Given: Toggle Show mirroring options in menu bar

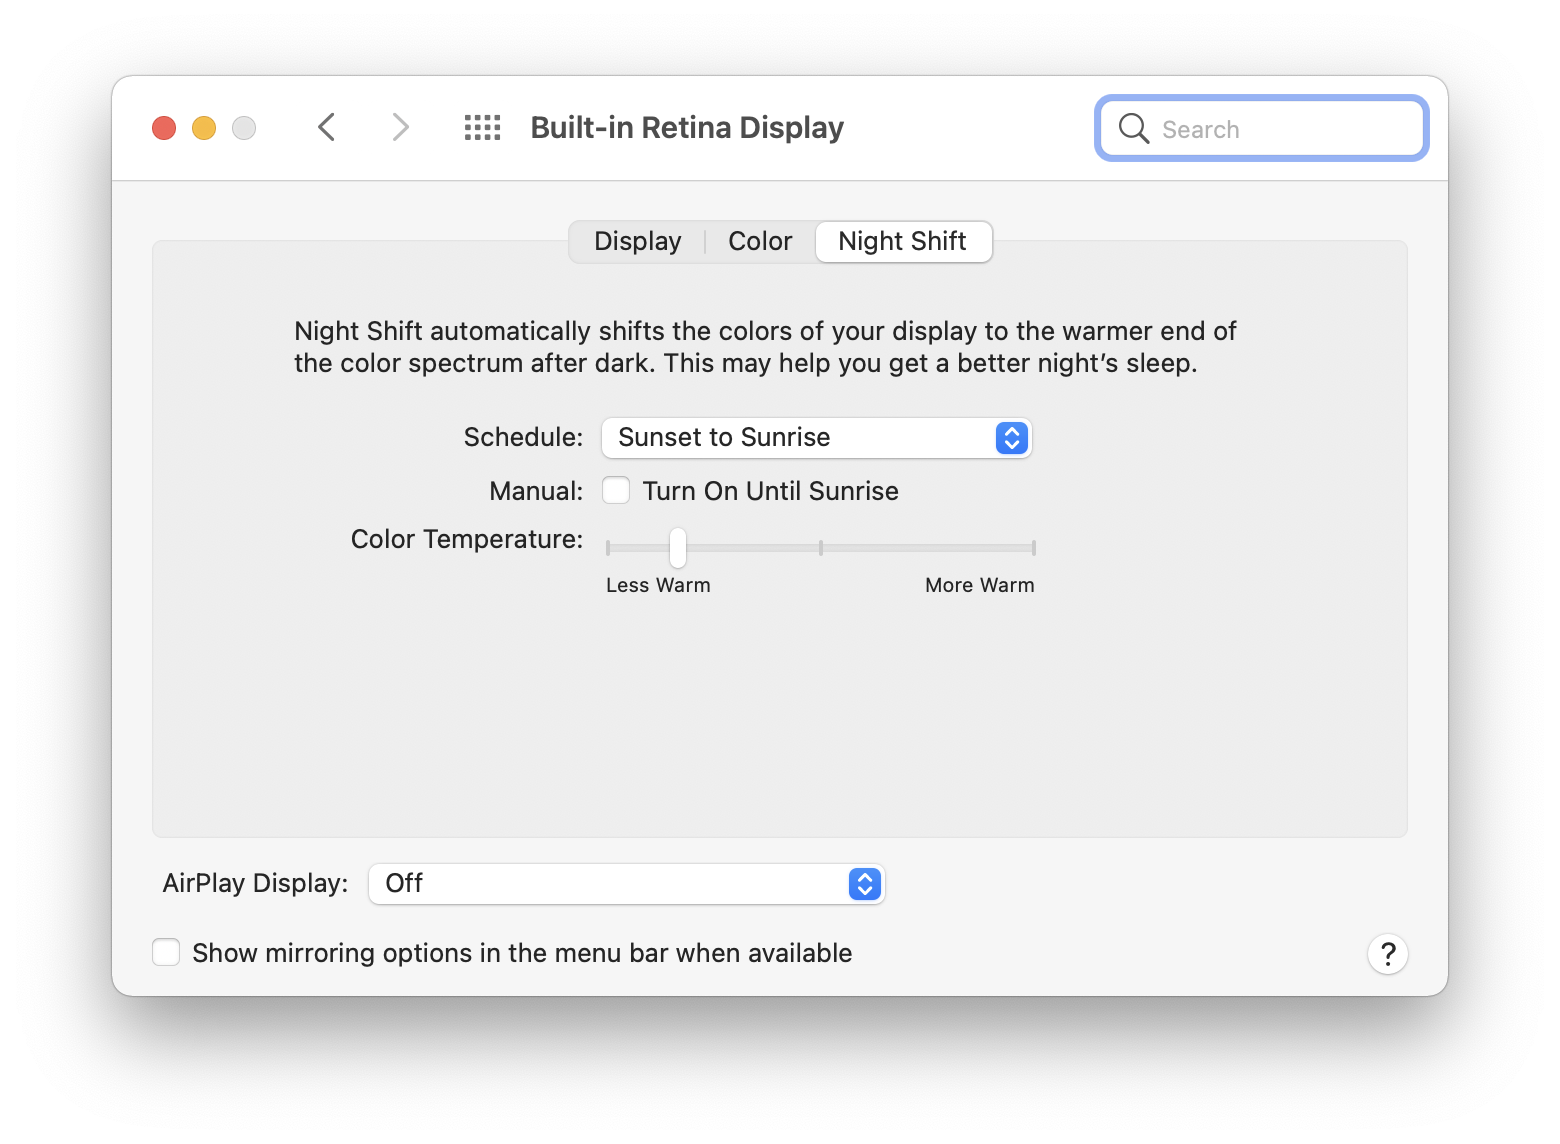Looking at the screenshot, I should point(166,953).
